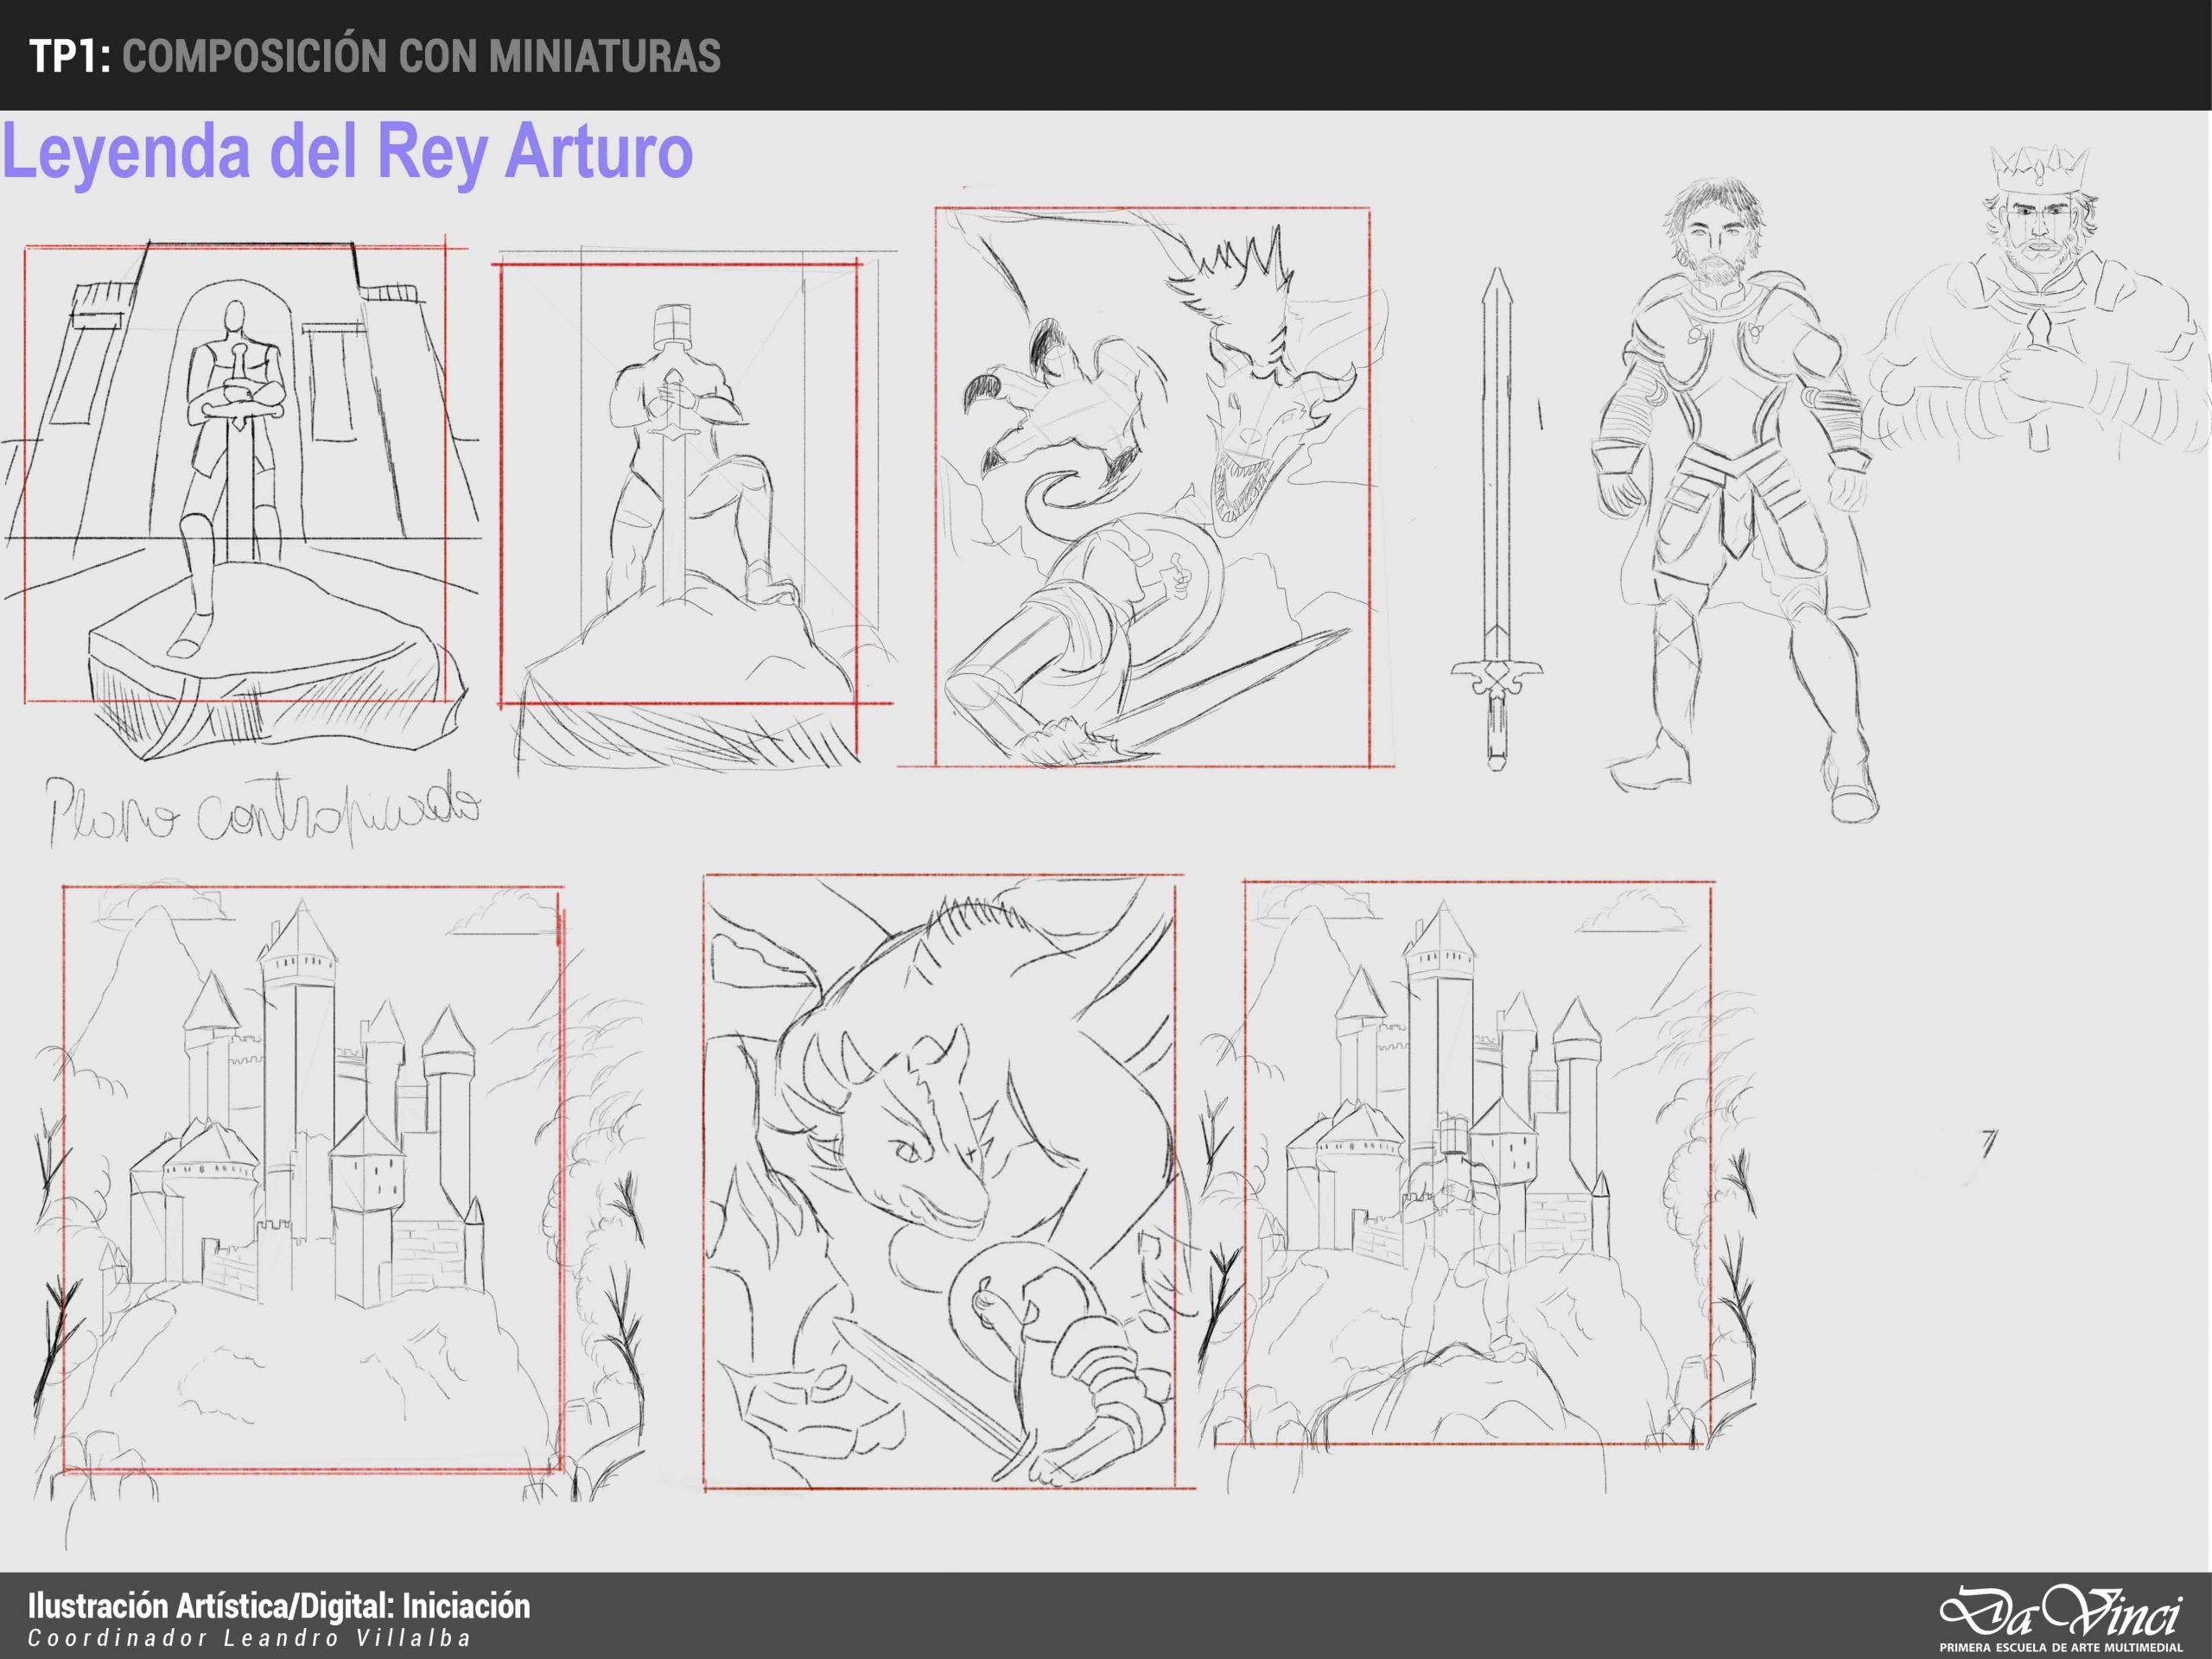
Task: Select the horned dragon close-up sketch at bottom
Action: click(939, 1182)
